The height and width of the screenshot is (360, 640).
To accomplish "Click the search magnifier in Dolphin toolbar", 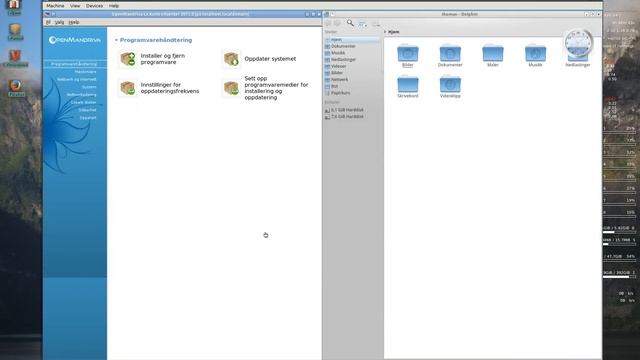I will (350, 23).
